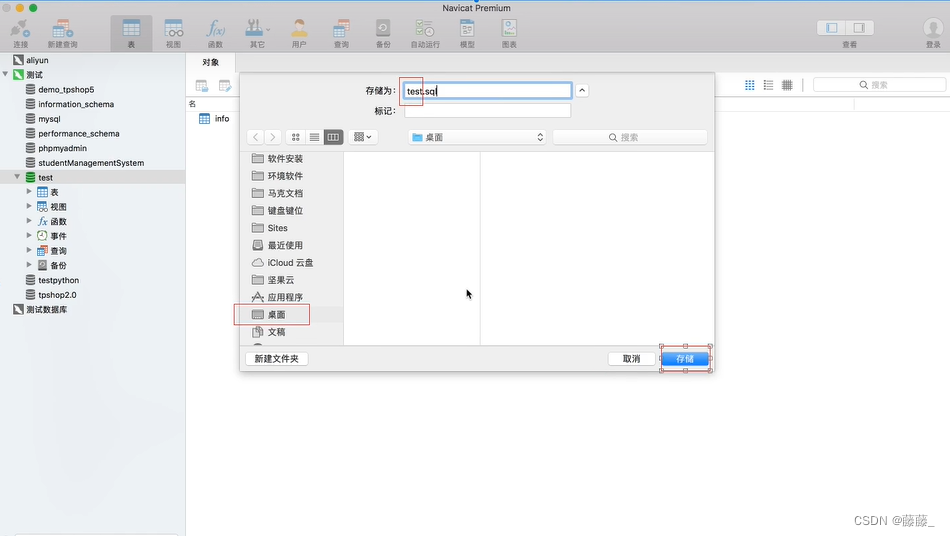This screenshot has height=536, width=950.
Task: Select the studentManagementSystem database
Action: [x=91, y=162]
